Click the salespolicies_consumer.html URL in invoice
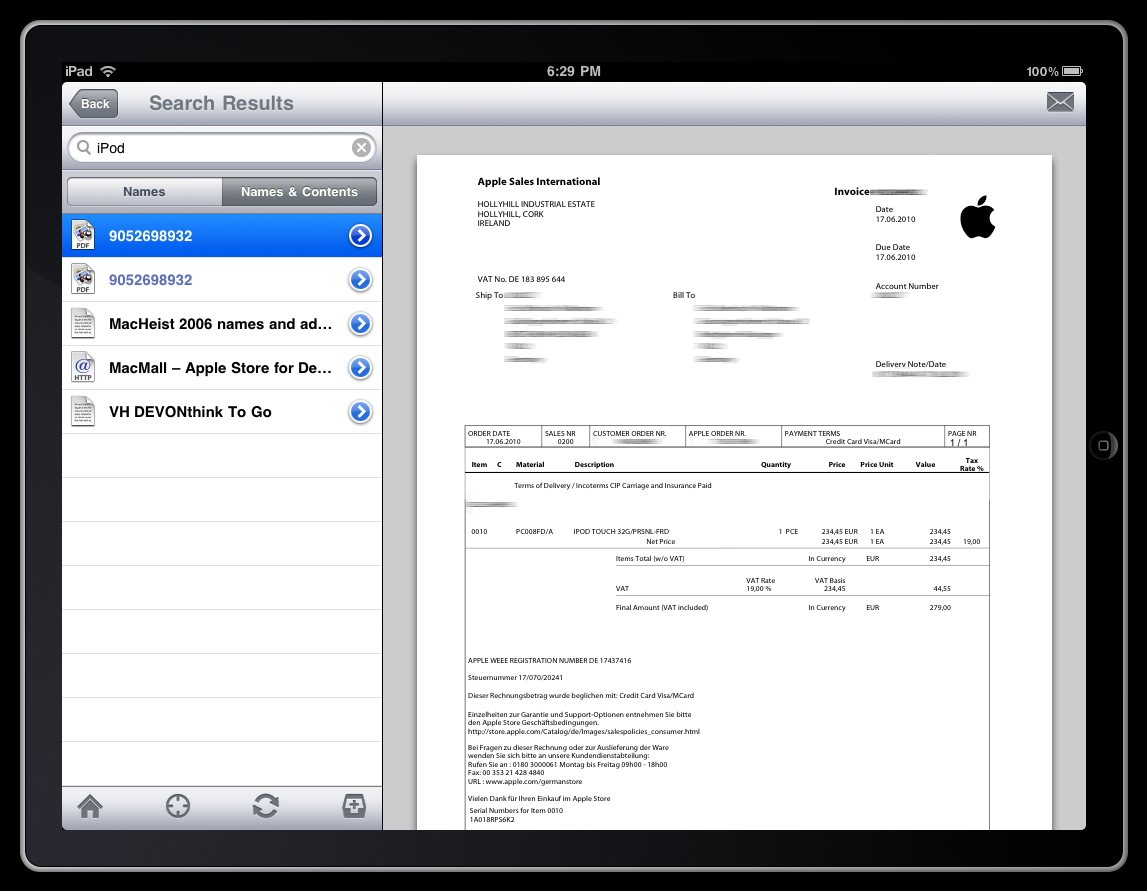Image resolution: width=1147 pixels, height=891 pixels. [583, 732]
